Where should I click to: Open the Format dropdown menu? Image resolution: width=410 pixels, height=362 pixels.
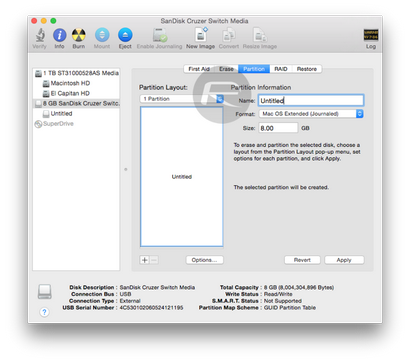point(311,114)
